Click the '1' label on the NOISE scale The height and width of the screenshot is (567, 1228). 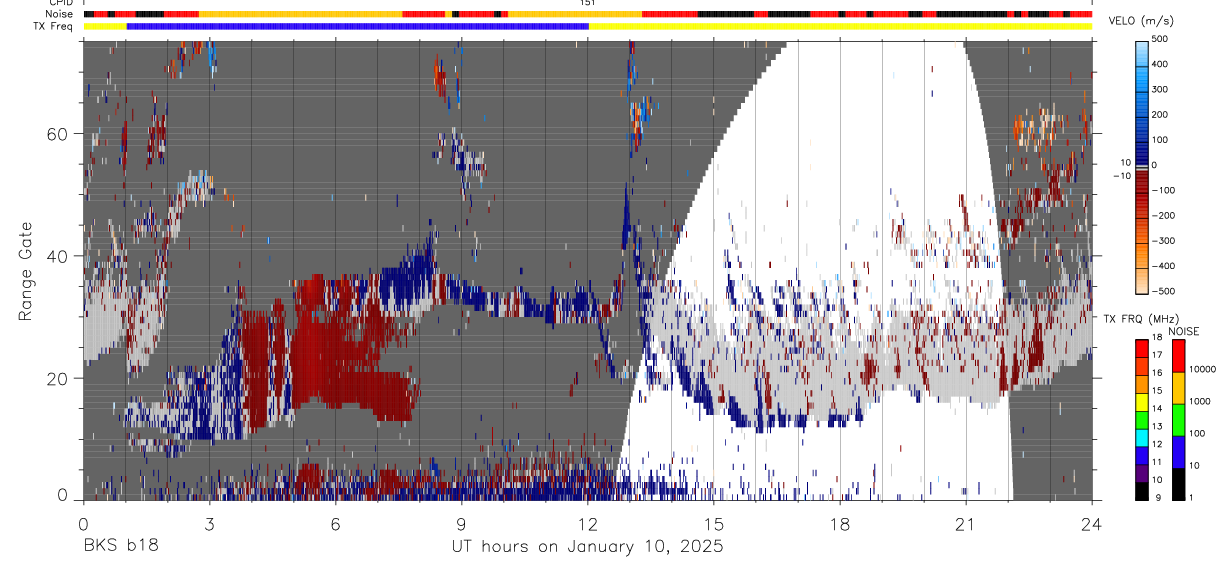point(1191,498)
